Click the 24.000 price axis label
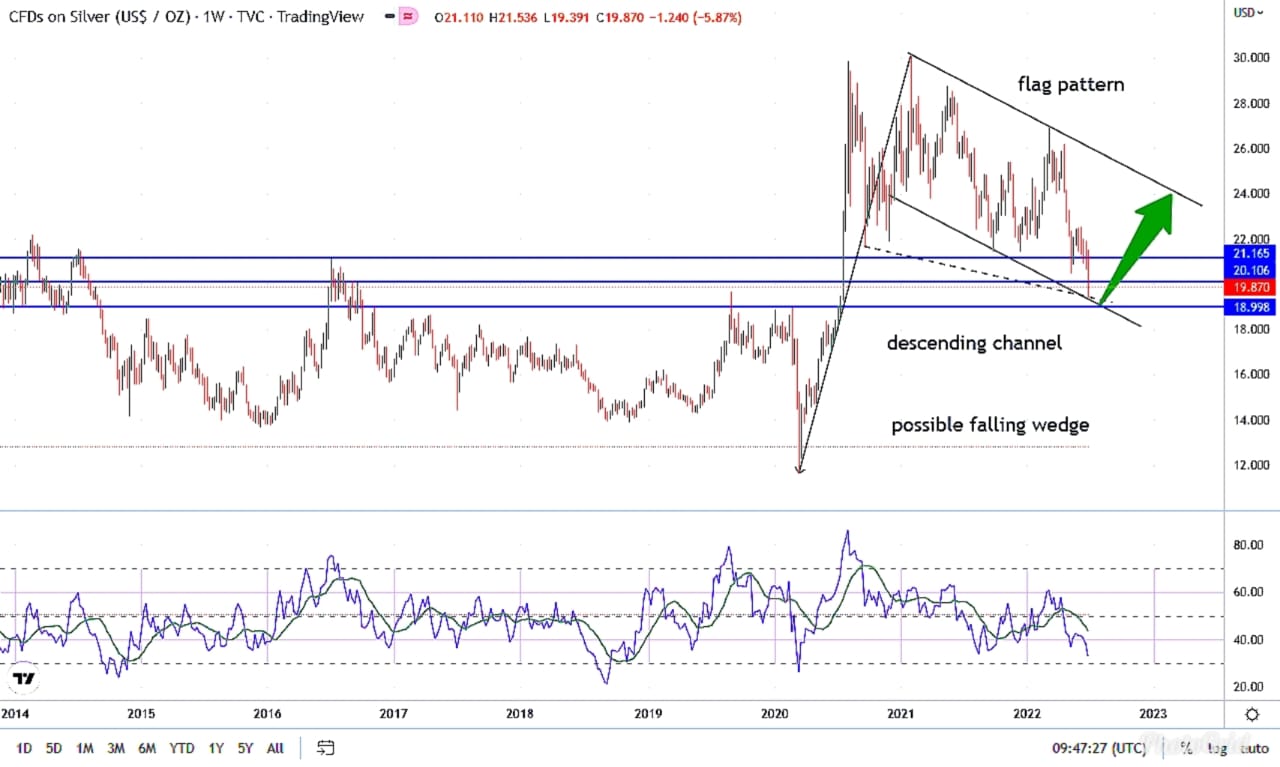 tap(1252, 194)
